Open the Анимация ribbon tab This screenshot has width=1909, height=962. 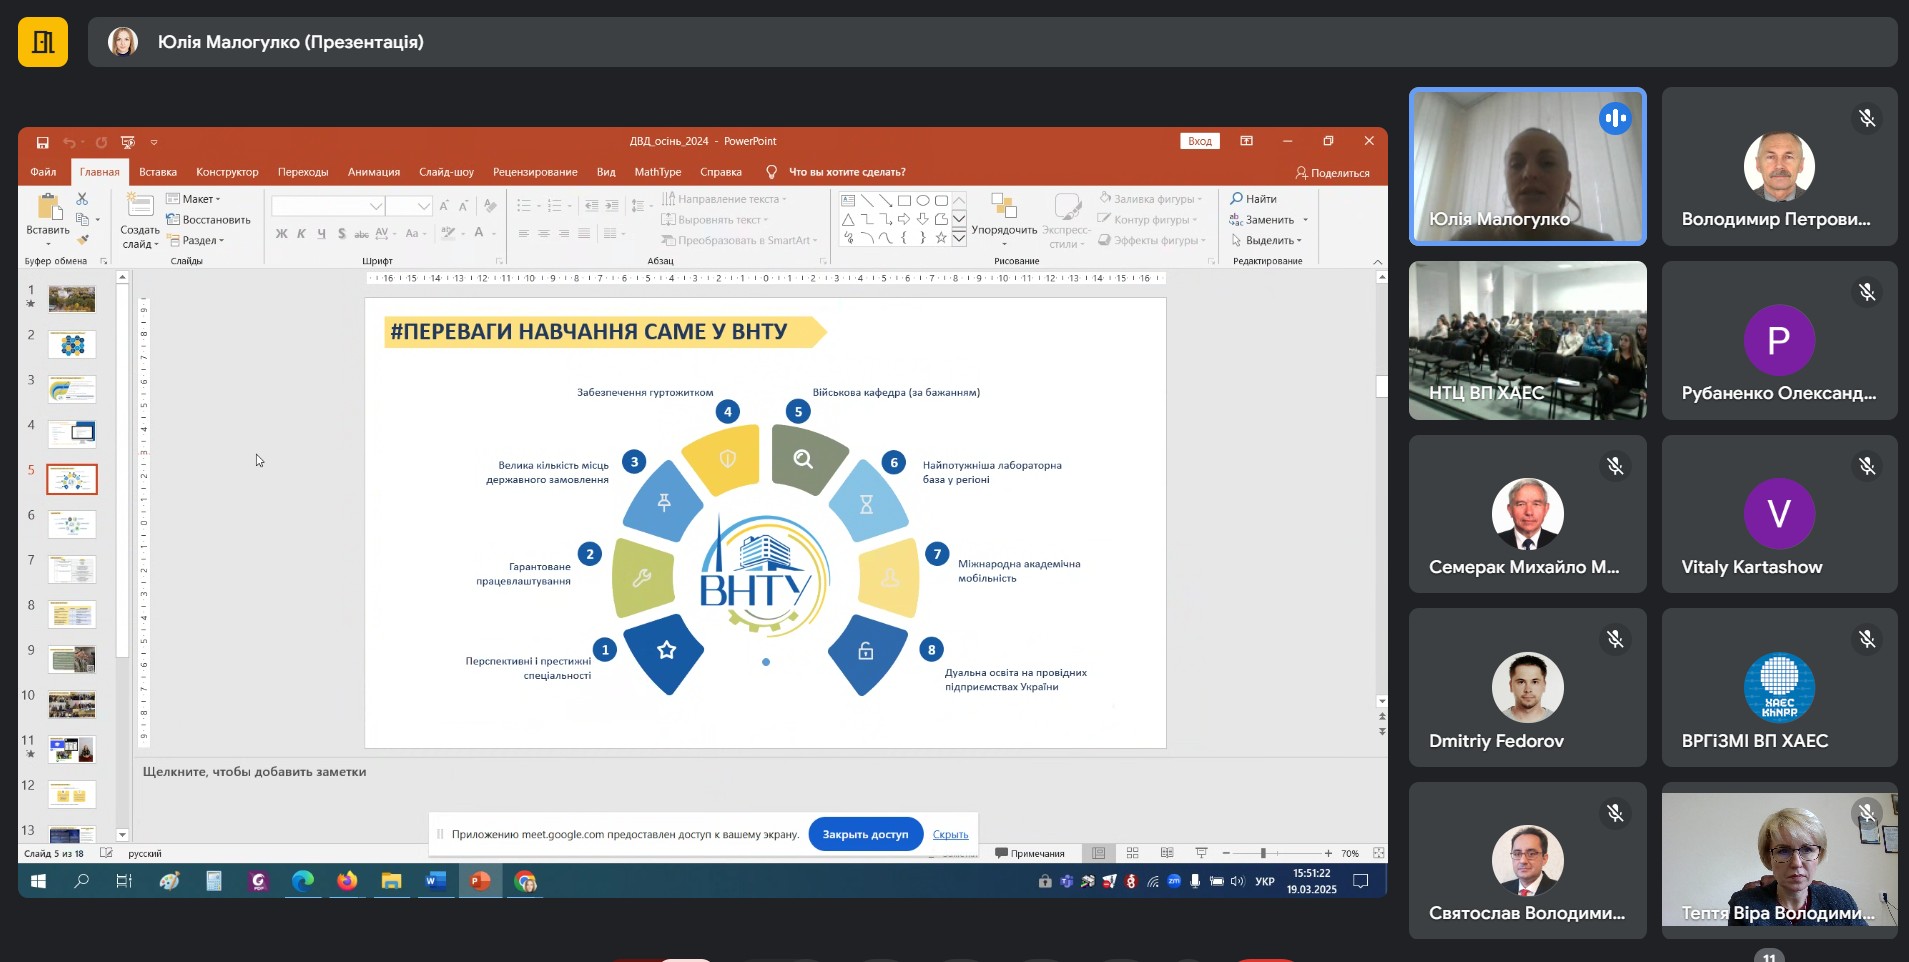click(374, 172)
